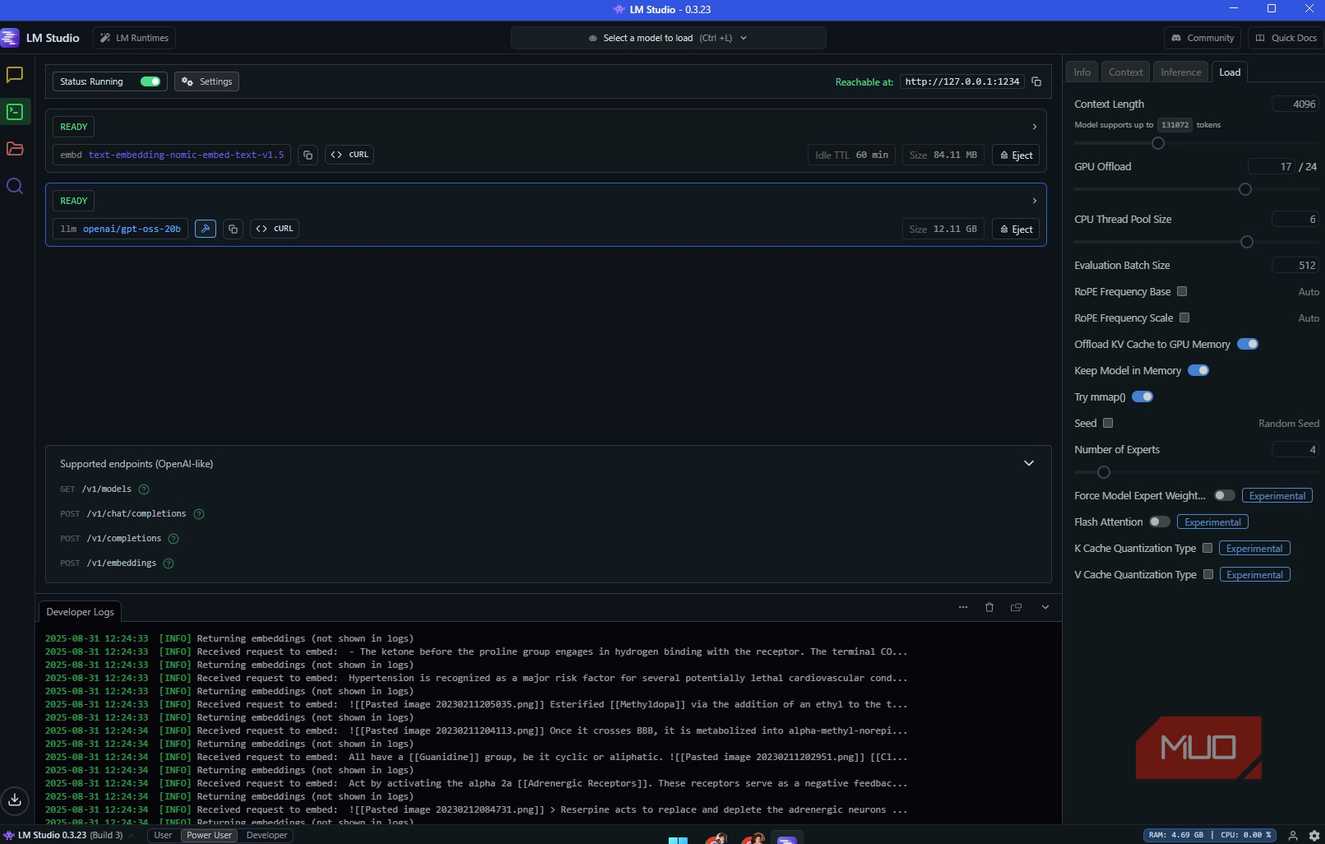1325x844 pixels.
Task: Open the Chat view in sidebar
Action: tap(15, 75)
